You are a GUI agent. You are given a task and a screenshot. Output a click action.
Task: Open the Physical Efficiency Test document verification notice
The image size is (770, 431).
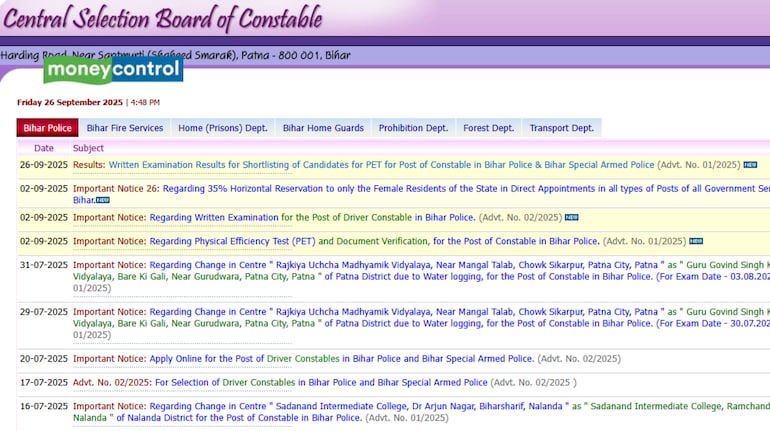coord(374,241)
